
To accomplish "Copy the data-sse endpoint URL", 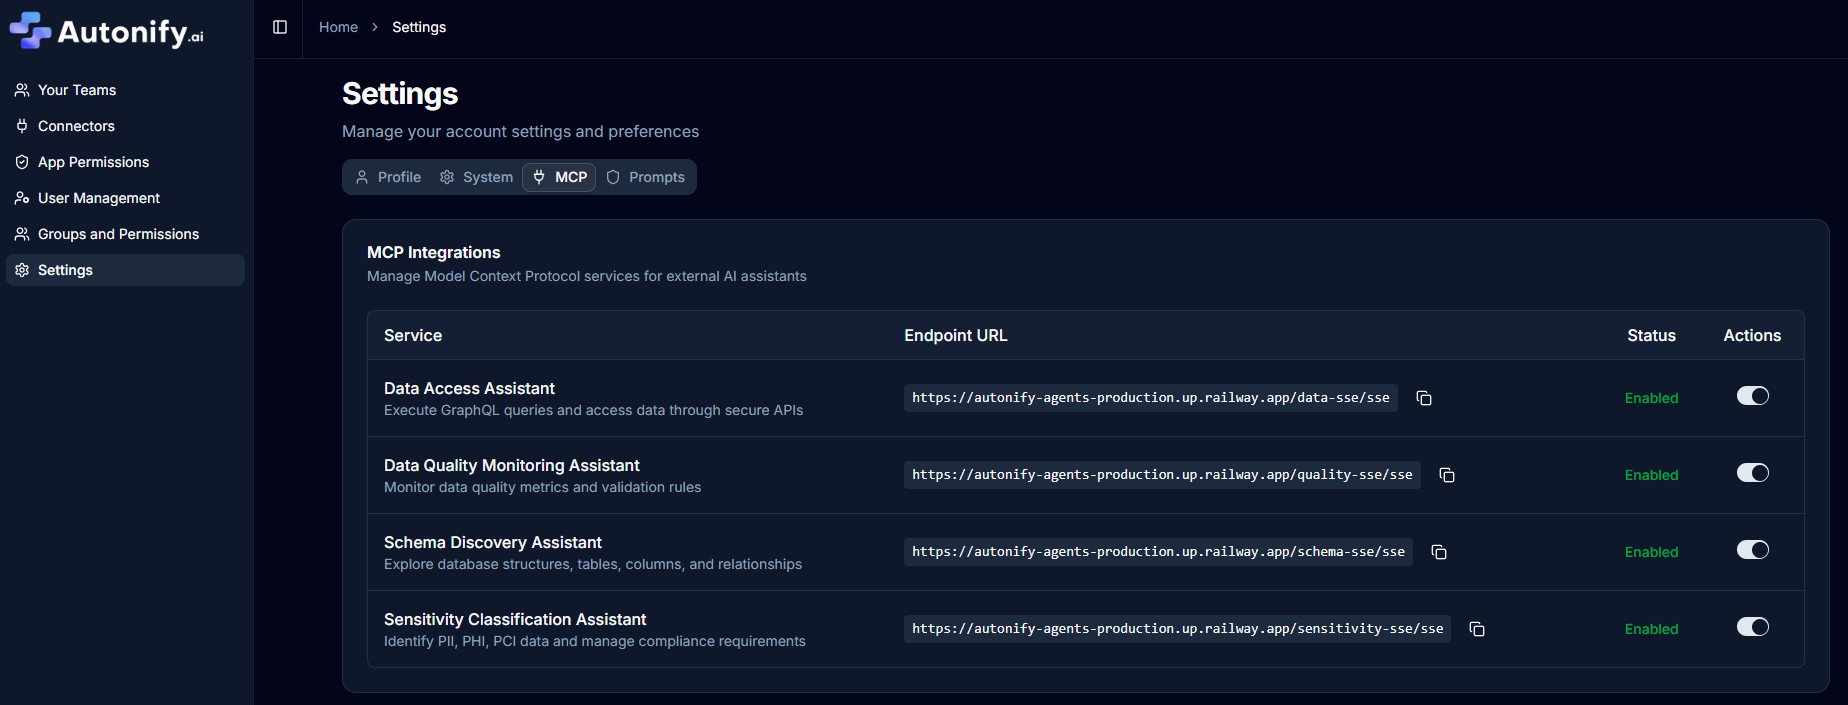I will pos(1424,398).
